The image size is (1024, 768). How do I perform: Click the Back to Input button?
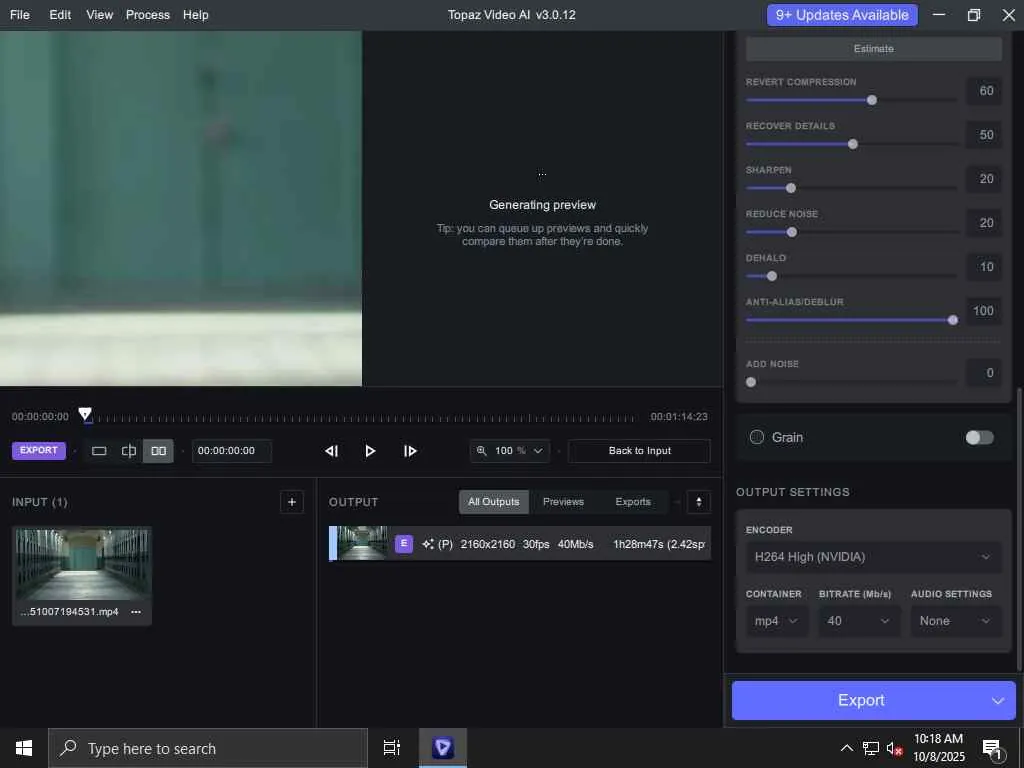[639, 451]
